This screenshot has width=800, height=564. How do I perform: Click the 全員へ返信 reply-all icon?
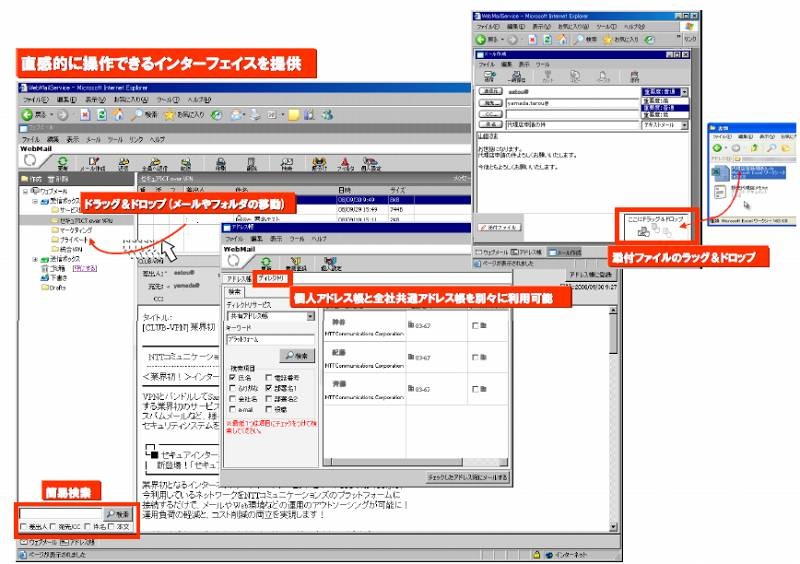point(155,163)
